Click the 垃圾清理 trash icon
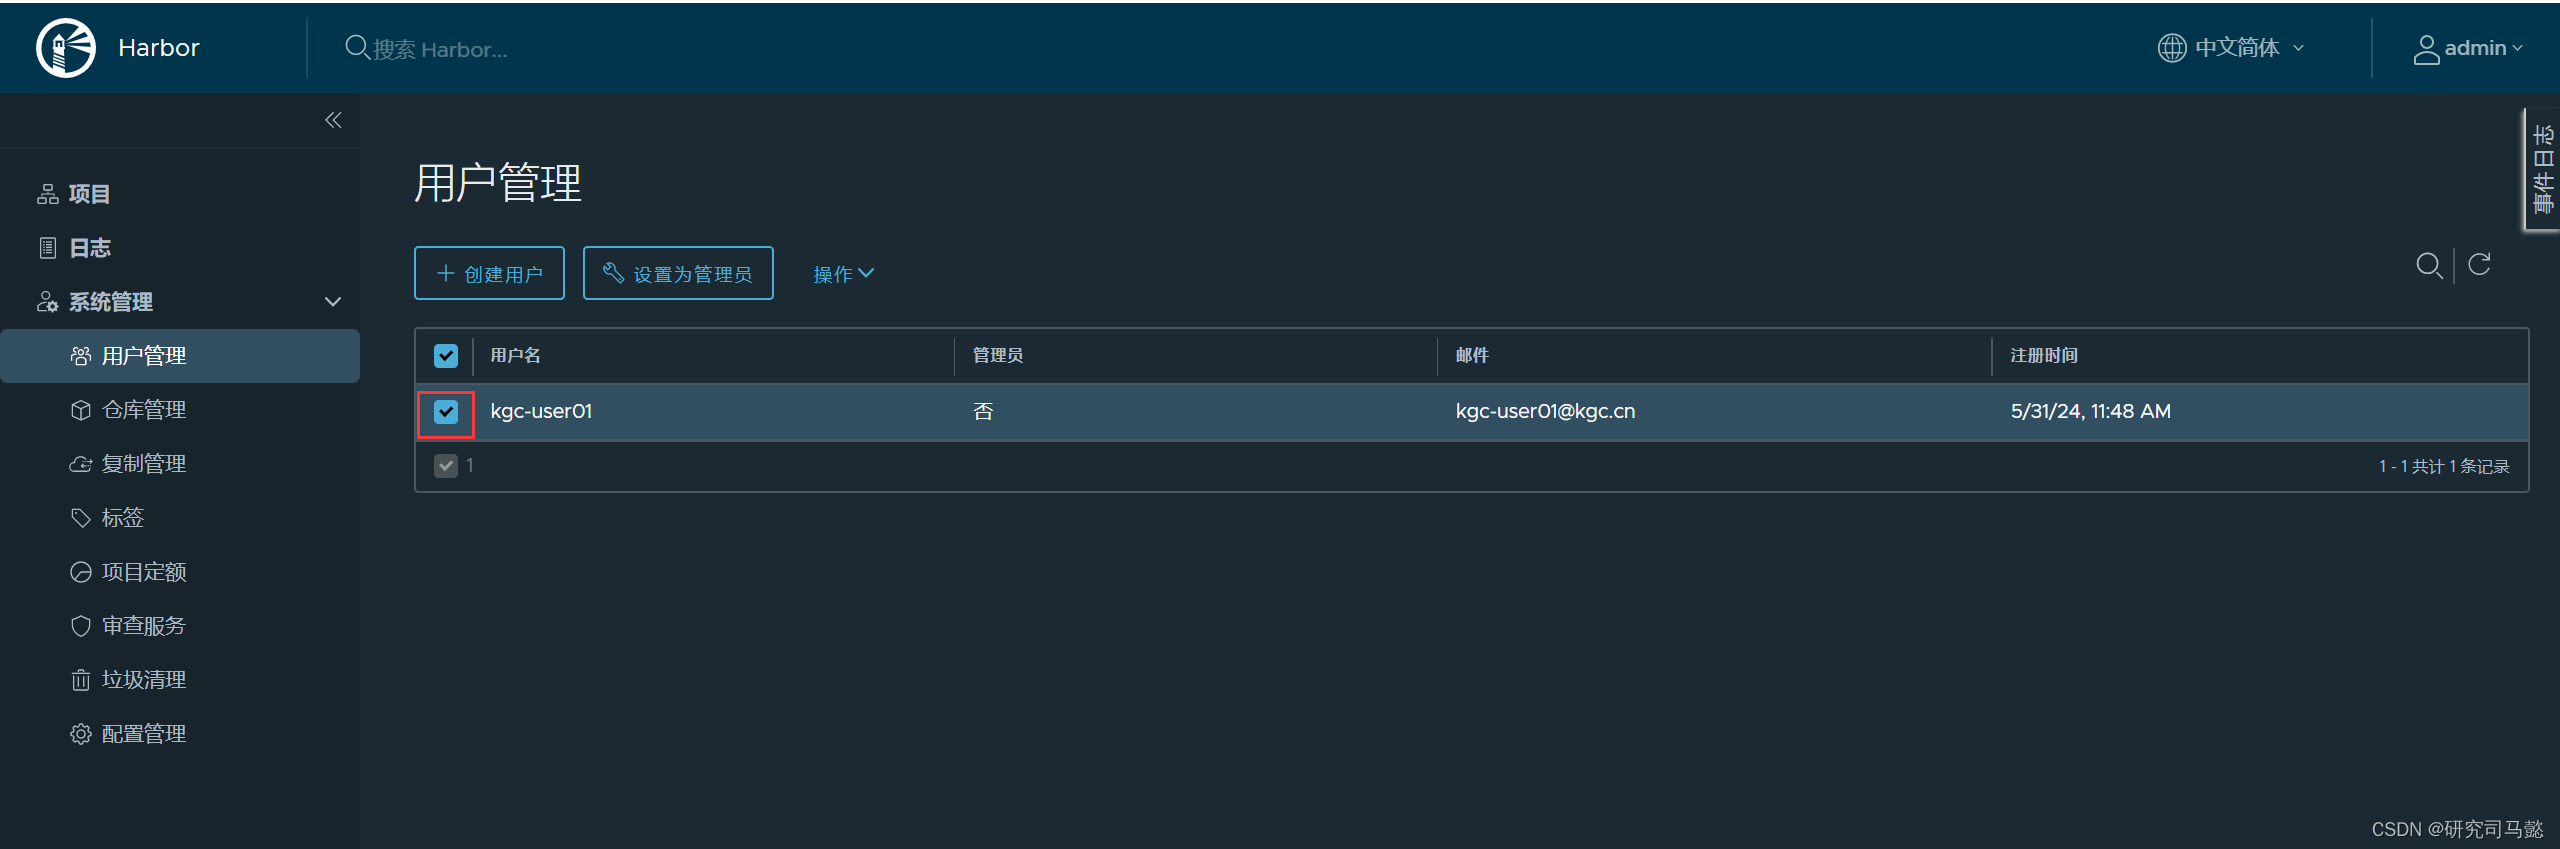The image size is (2560, 849). click(81, 680)
